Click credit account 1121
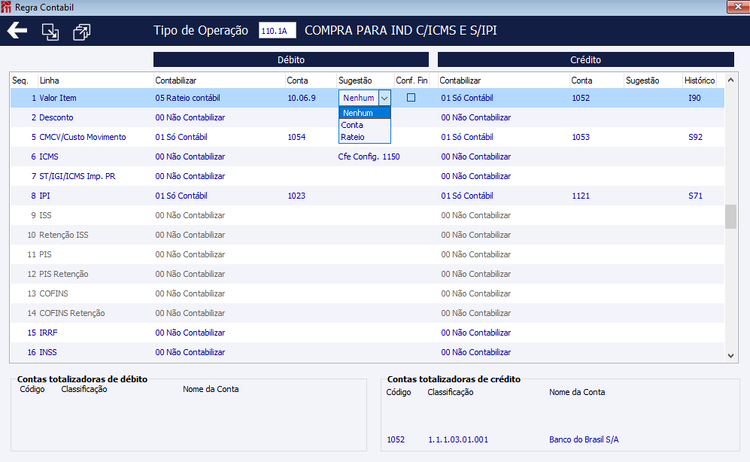 tap(581, 196)
